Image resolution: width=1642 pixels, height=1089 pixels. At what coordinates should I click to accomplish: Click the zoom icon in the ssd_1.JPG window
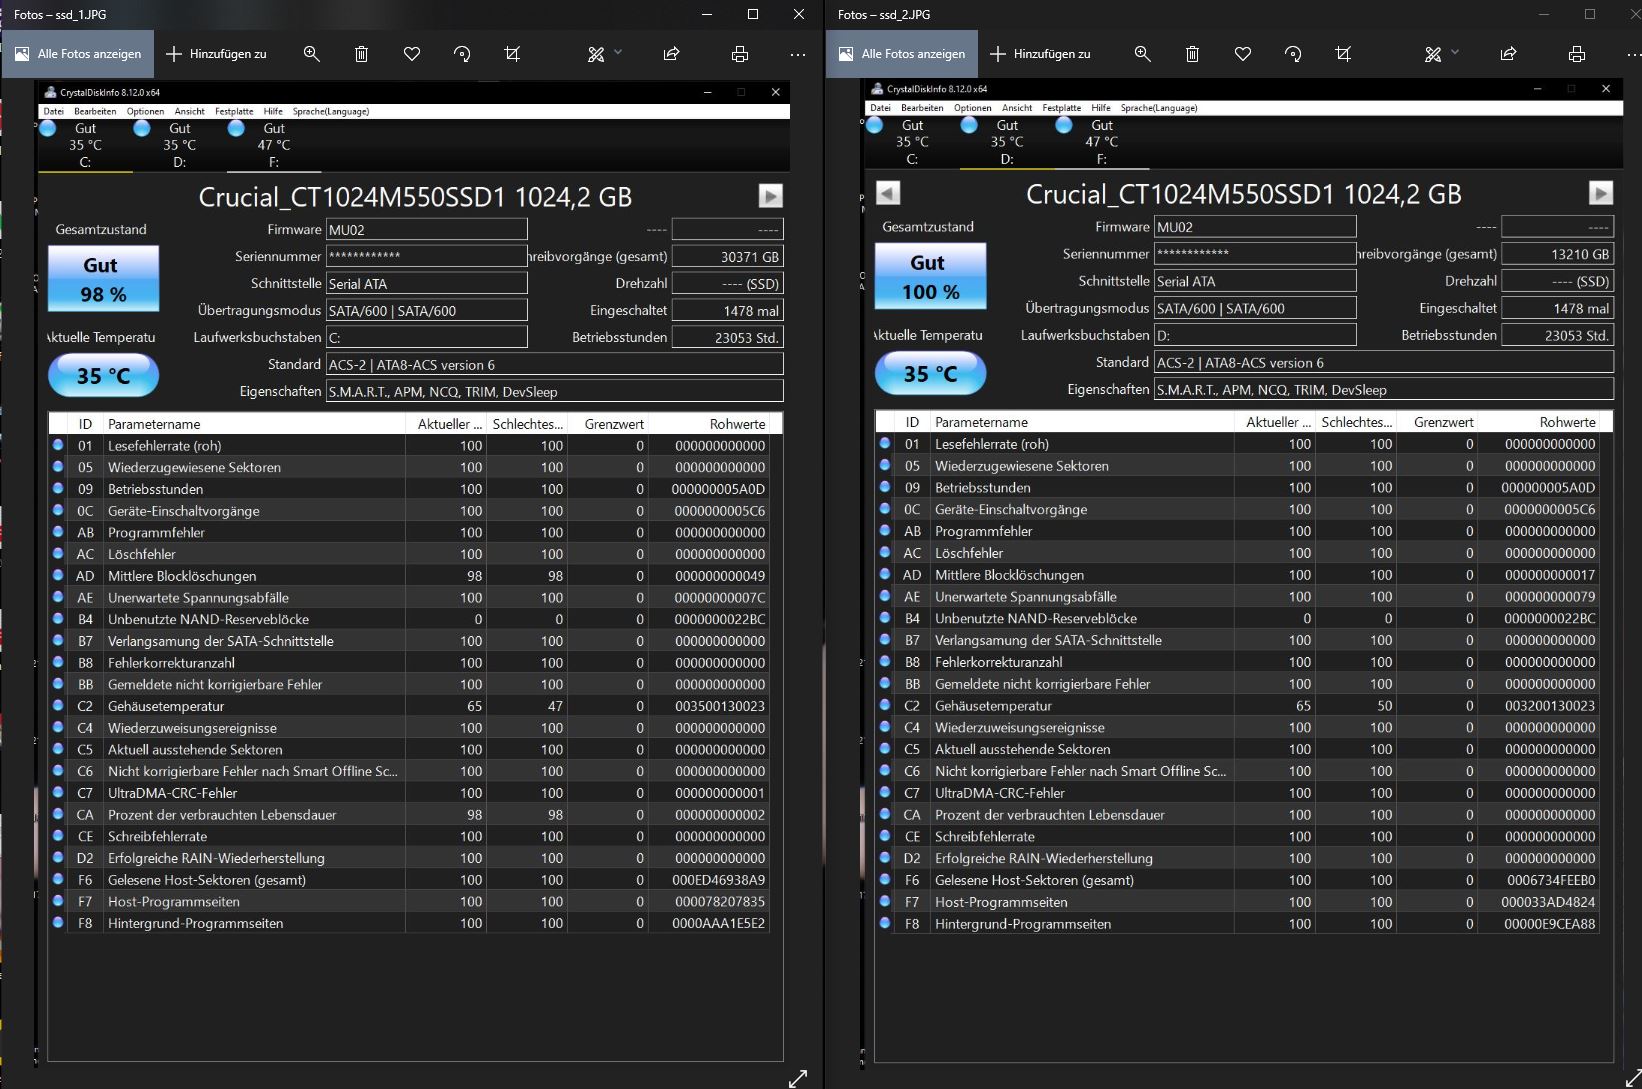click(312, 54)
